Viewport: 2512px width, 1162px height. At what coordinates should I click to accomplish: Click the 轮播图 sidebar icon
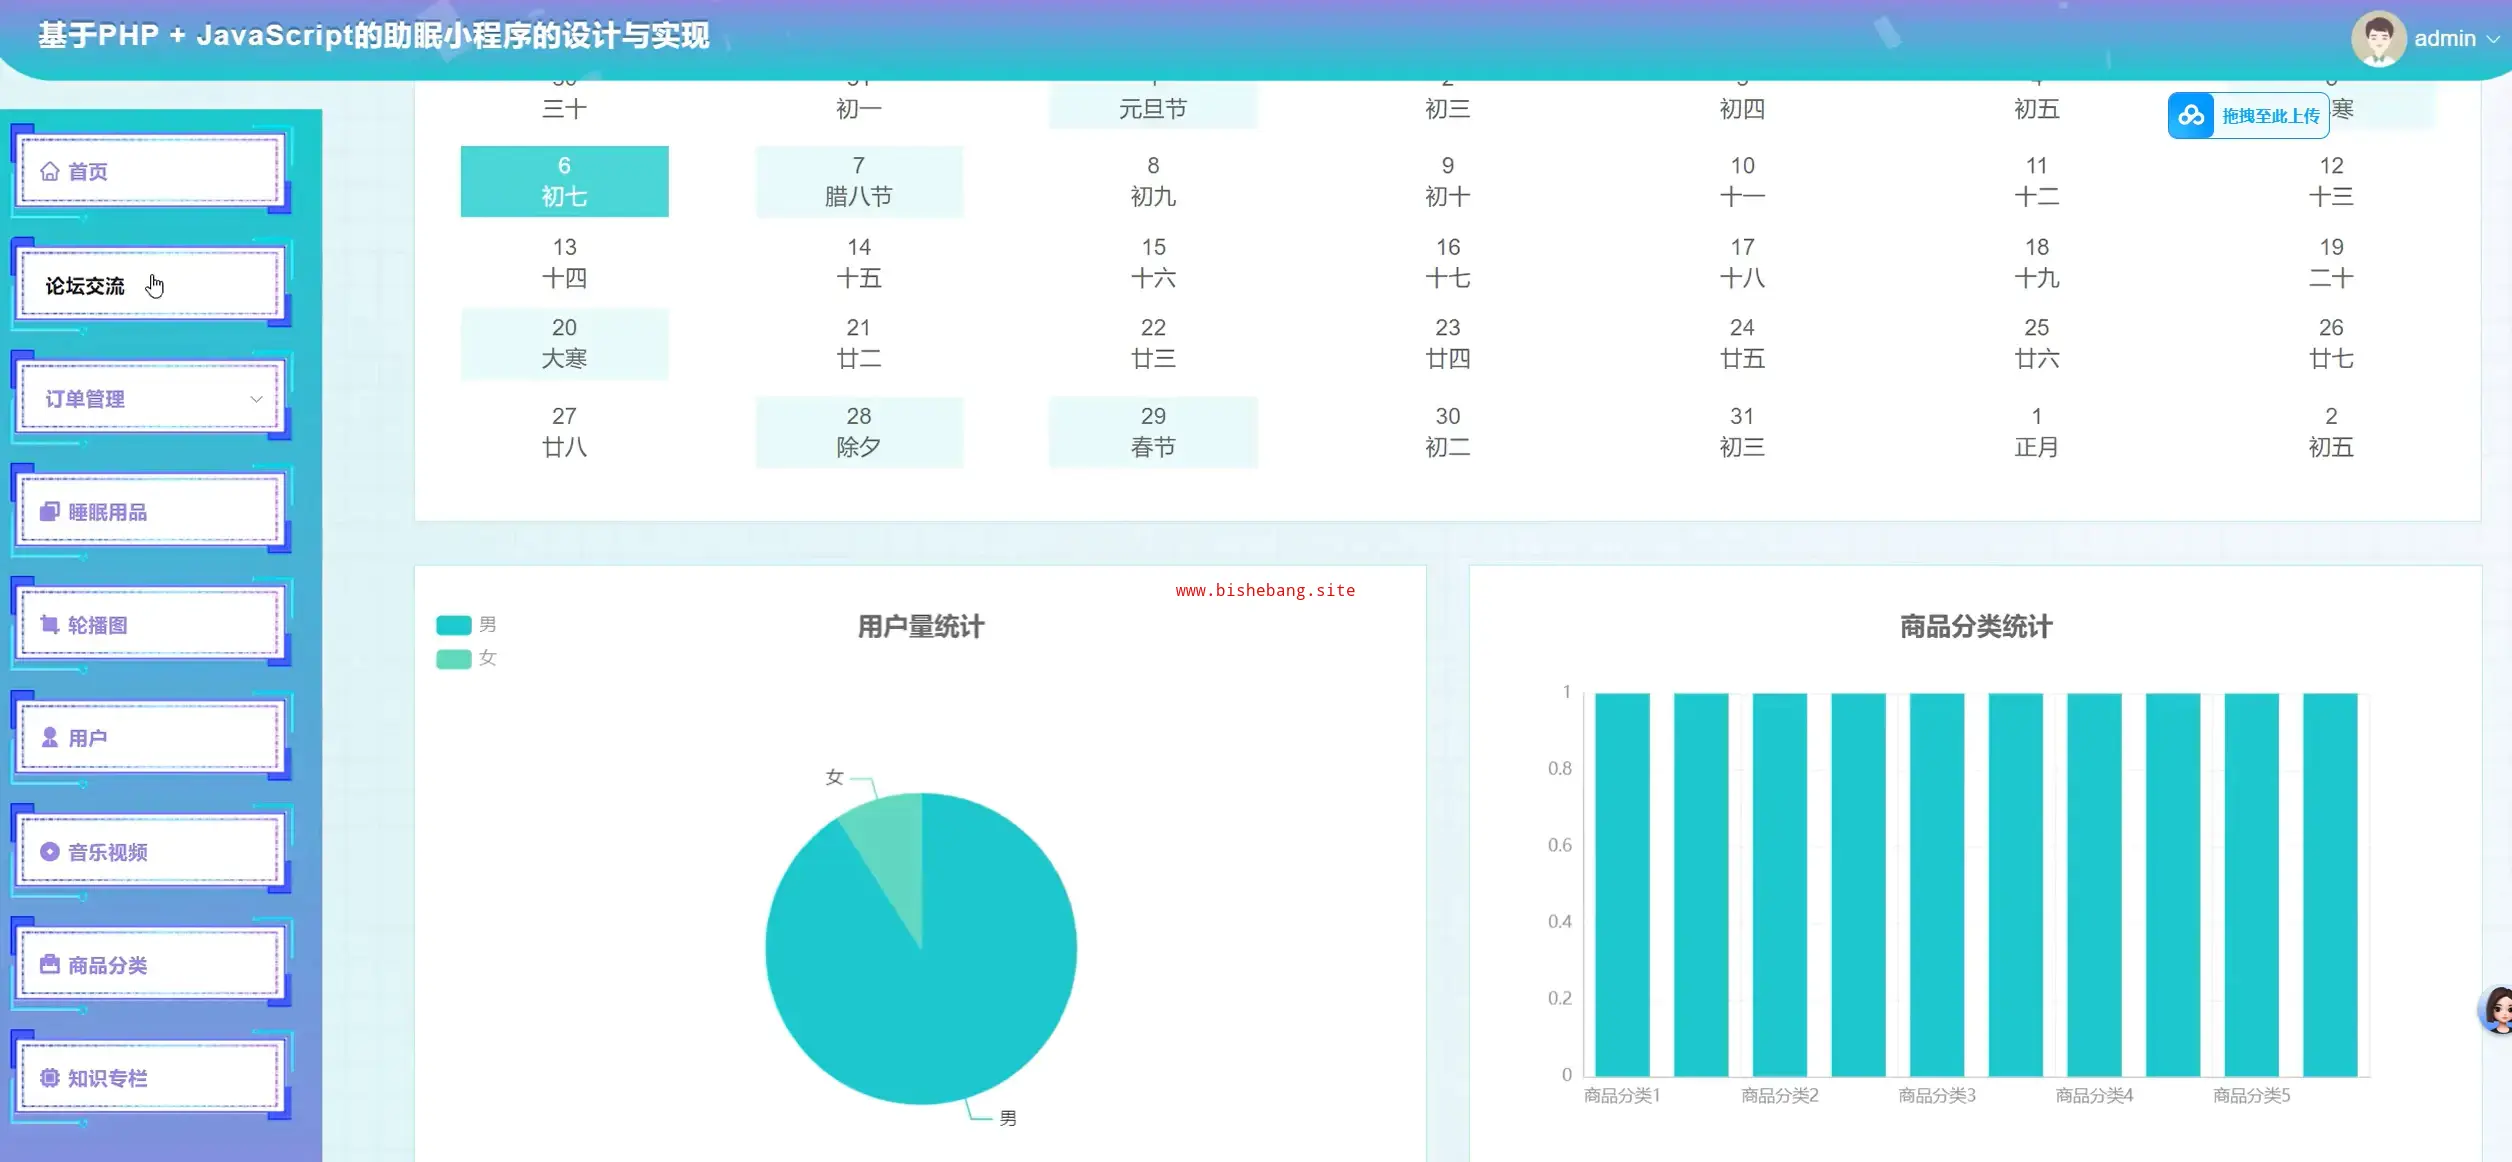(x=49, y=625)
